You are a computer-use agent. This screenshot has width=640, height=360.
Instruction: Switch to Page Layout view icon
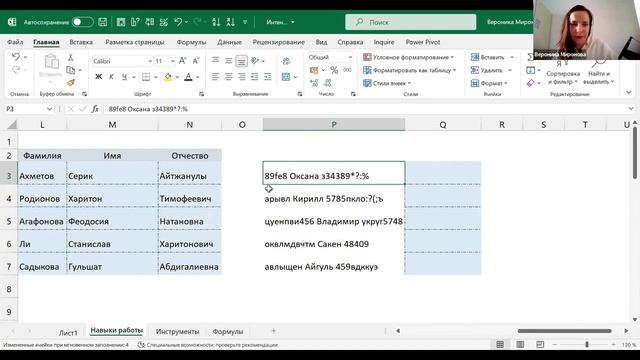click(520, 345)
